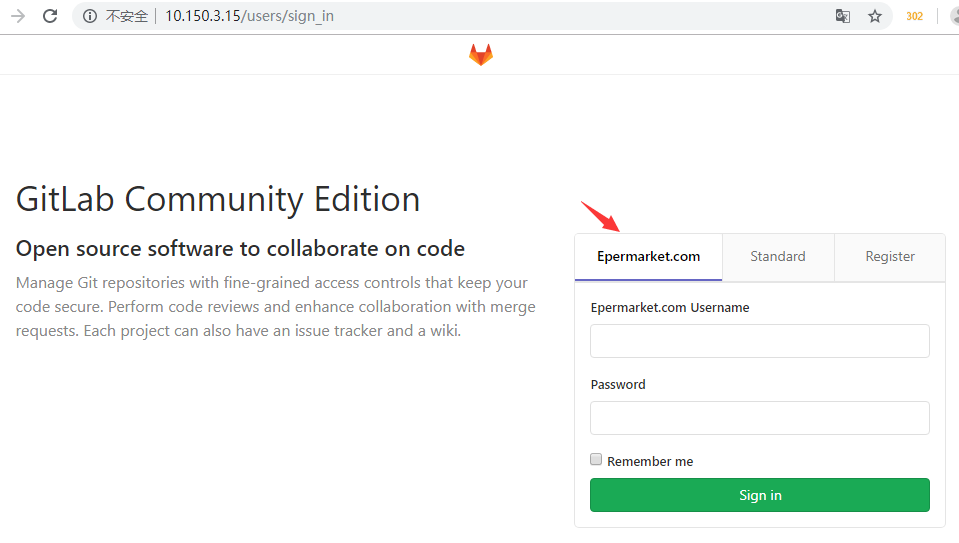Click inside the Password input box
Screen dimensions: 959x543
tap(759, 418)
